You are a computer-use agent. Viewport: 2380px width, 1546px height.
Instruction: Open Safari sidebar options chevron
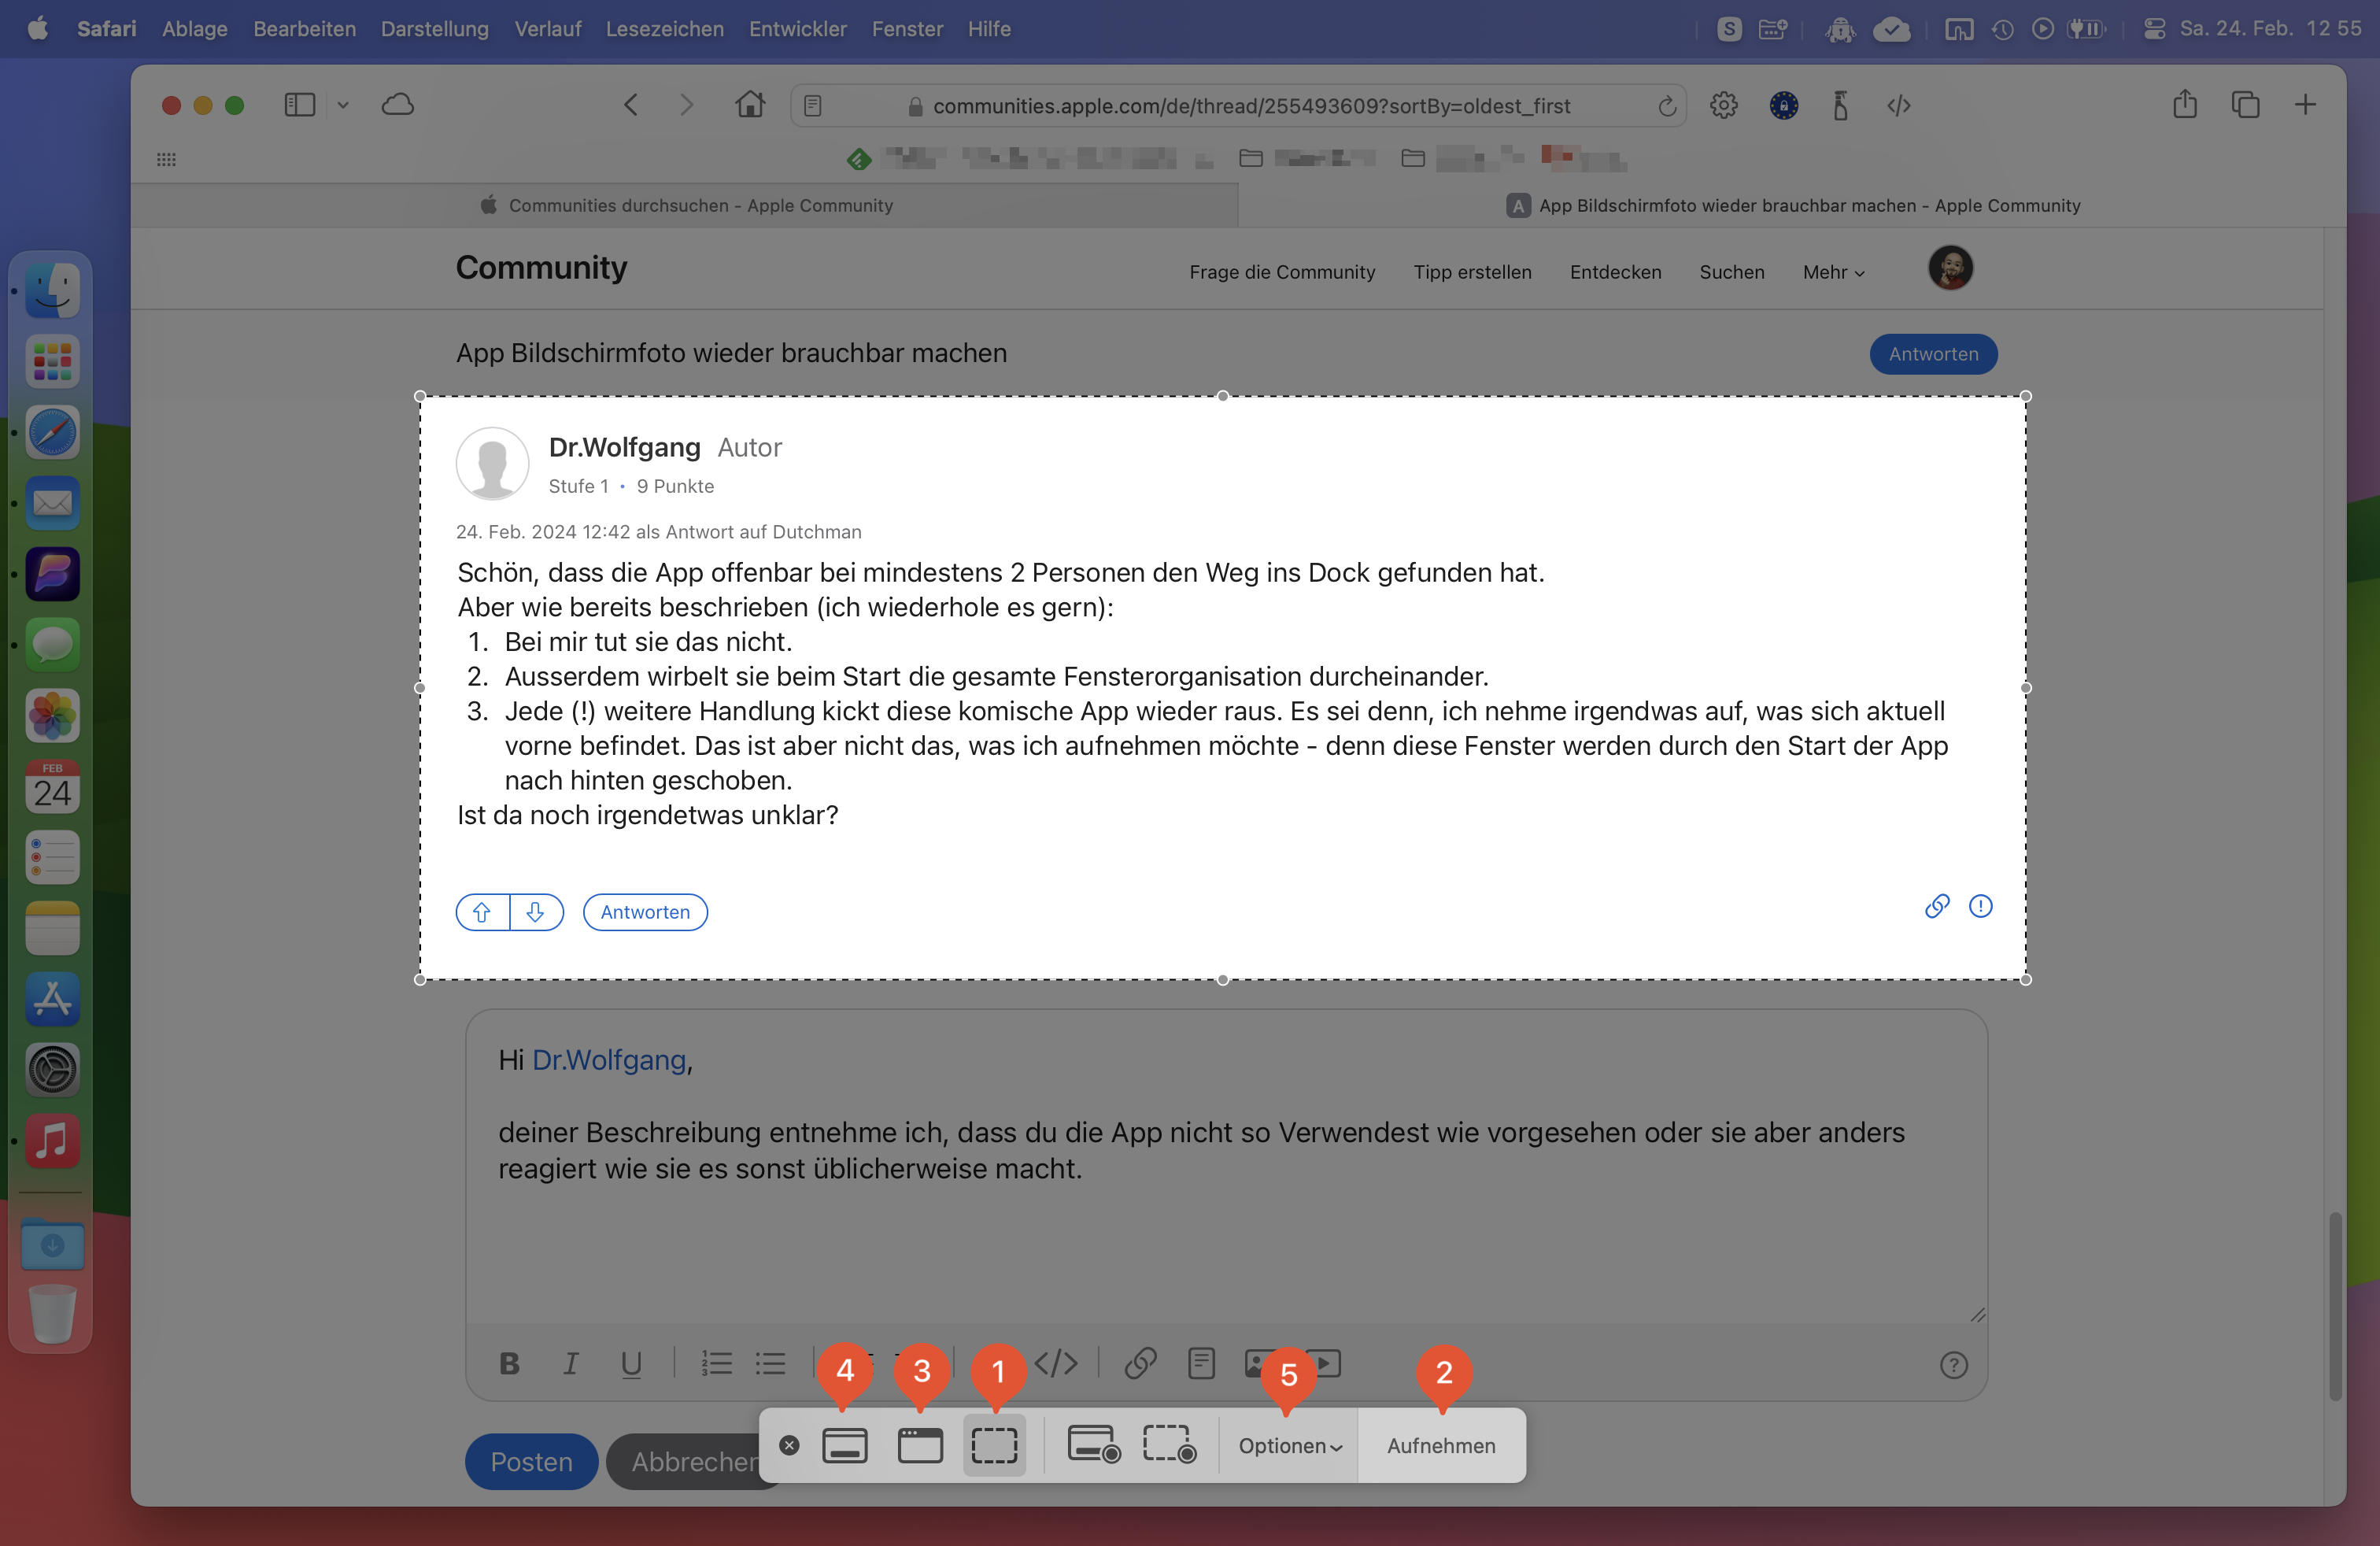tap(343, 105)
